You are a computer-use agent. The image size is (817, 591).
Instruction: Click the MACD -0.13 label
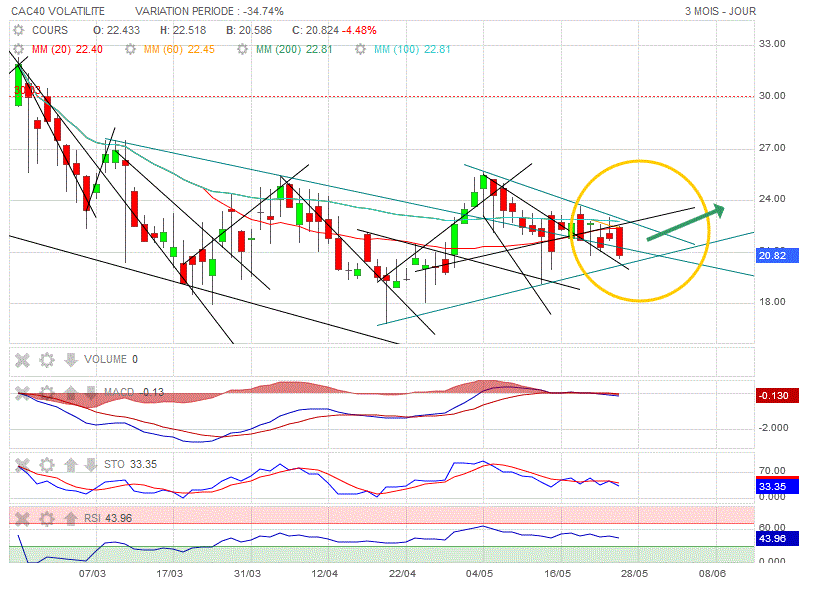pos(134,392)
